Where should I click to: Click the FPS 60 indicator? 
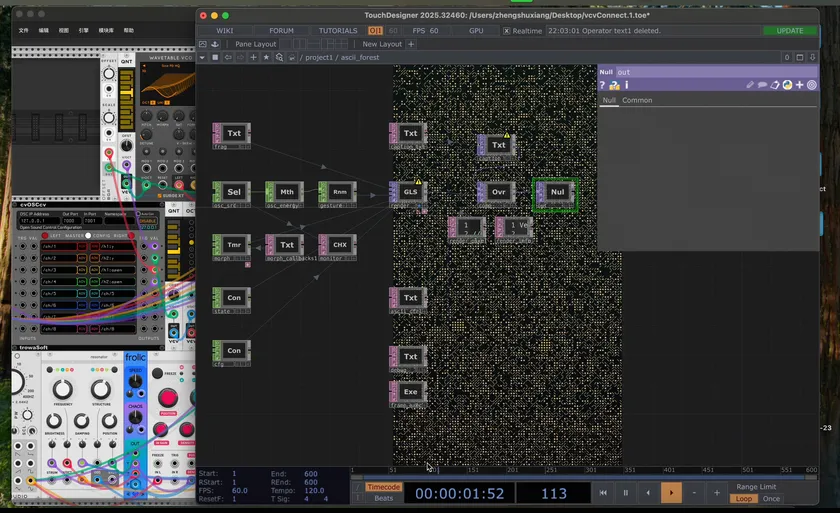pyautogui.click(x=425, y=31)
